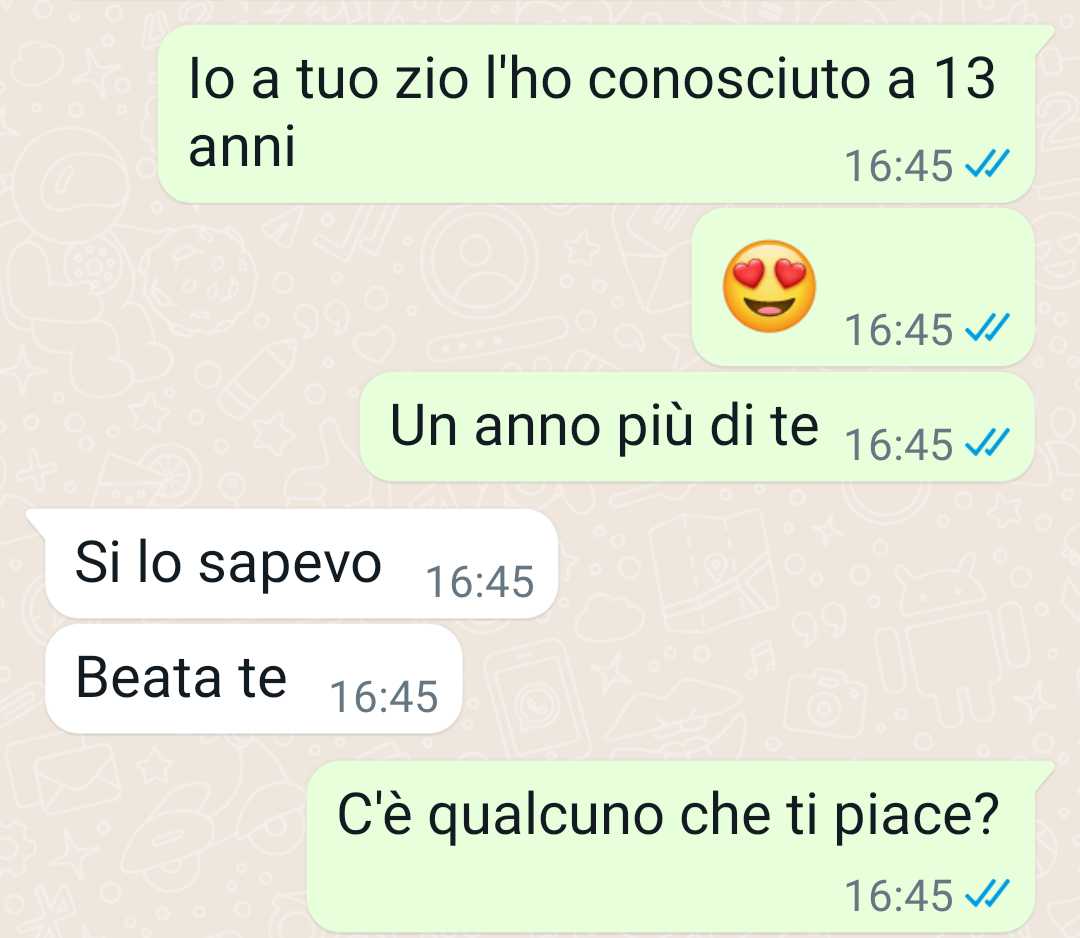Click double checkmark on 'C'è qualcuno che ti piace?'
The image size is (1080, 938).
coord(988,893)
